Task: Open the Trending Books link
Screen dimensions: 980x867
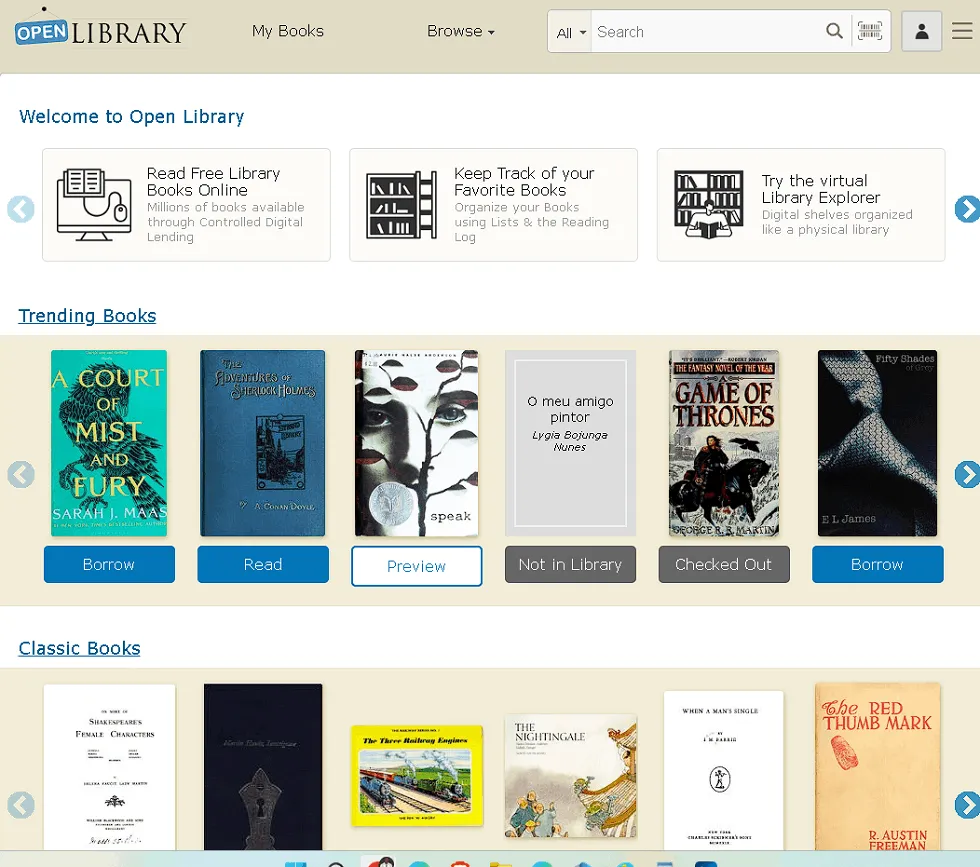Action: [x=87, y=316]
